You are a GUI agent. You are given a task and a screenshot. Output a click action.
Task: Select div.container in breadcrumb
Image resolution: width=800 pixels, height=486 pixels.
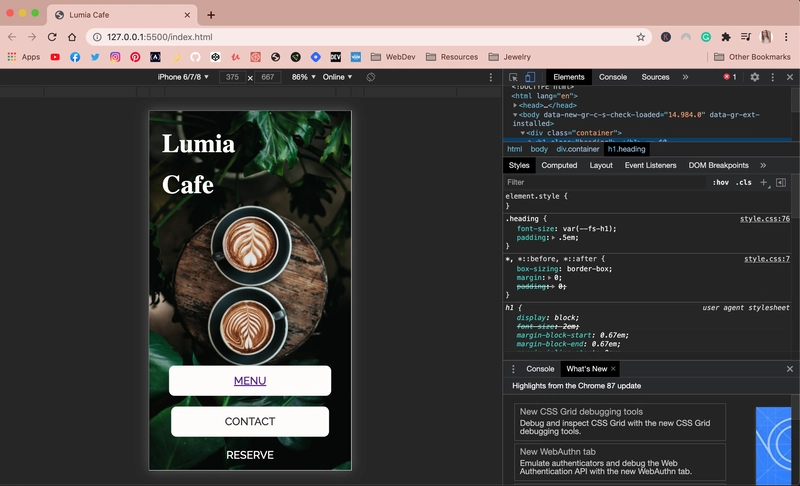click(x=578, y=149)
